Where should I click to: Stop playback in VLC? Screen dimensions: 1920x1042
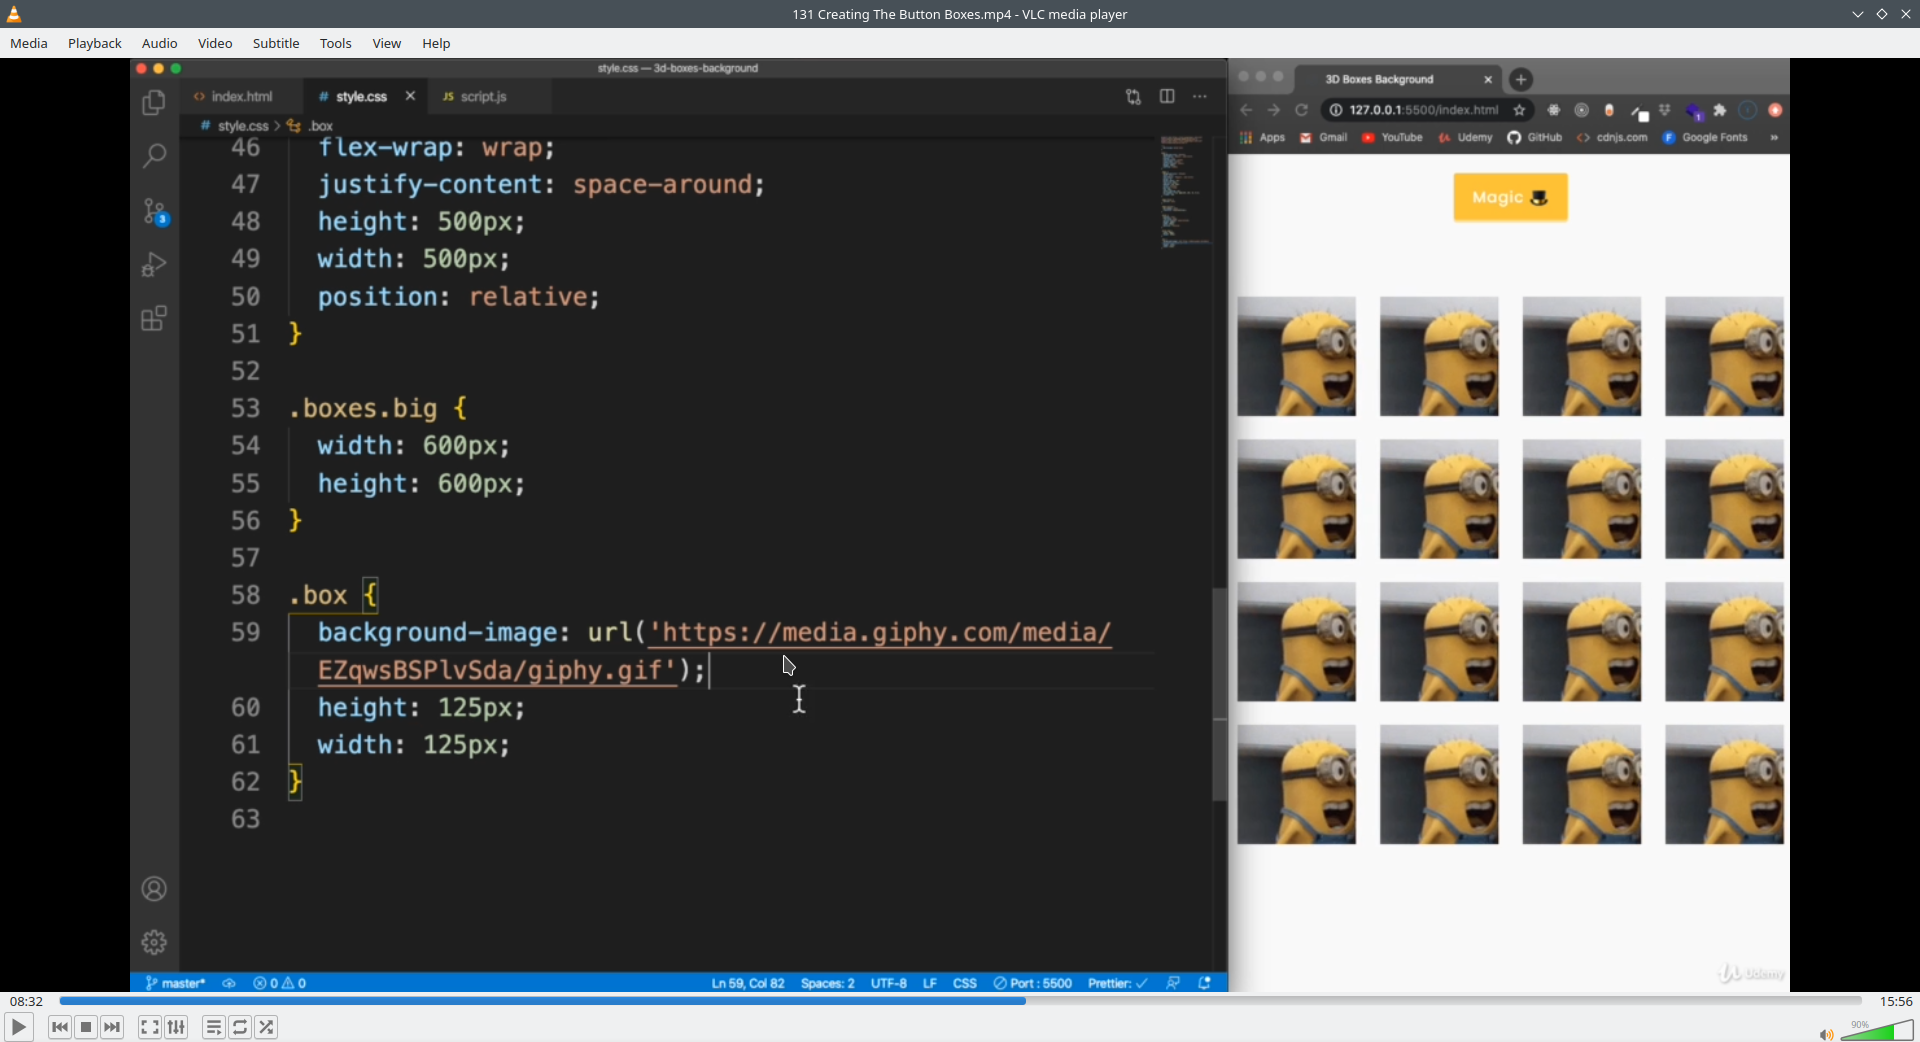click(86, 1027)
